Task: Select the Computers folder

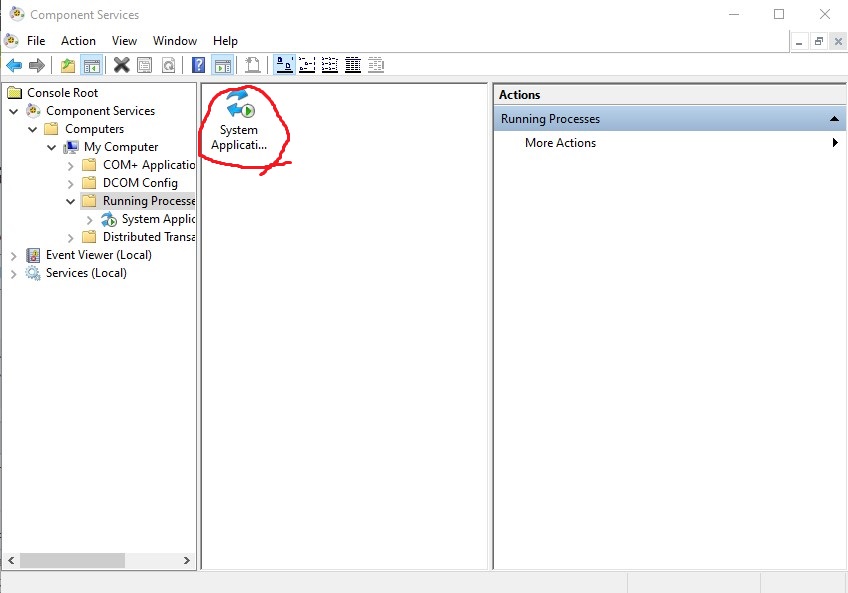Action: tap(95, 129)
